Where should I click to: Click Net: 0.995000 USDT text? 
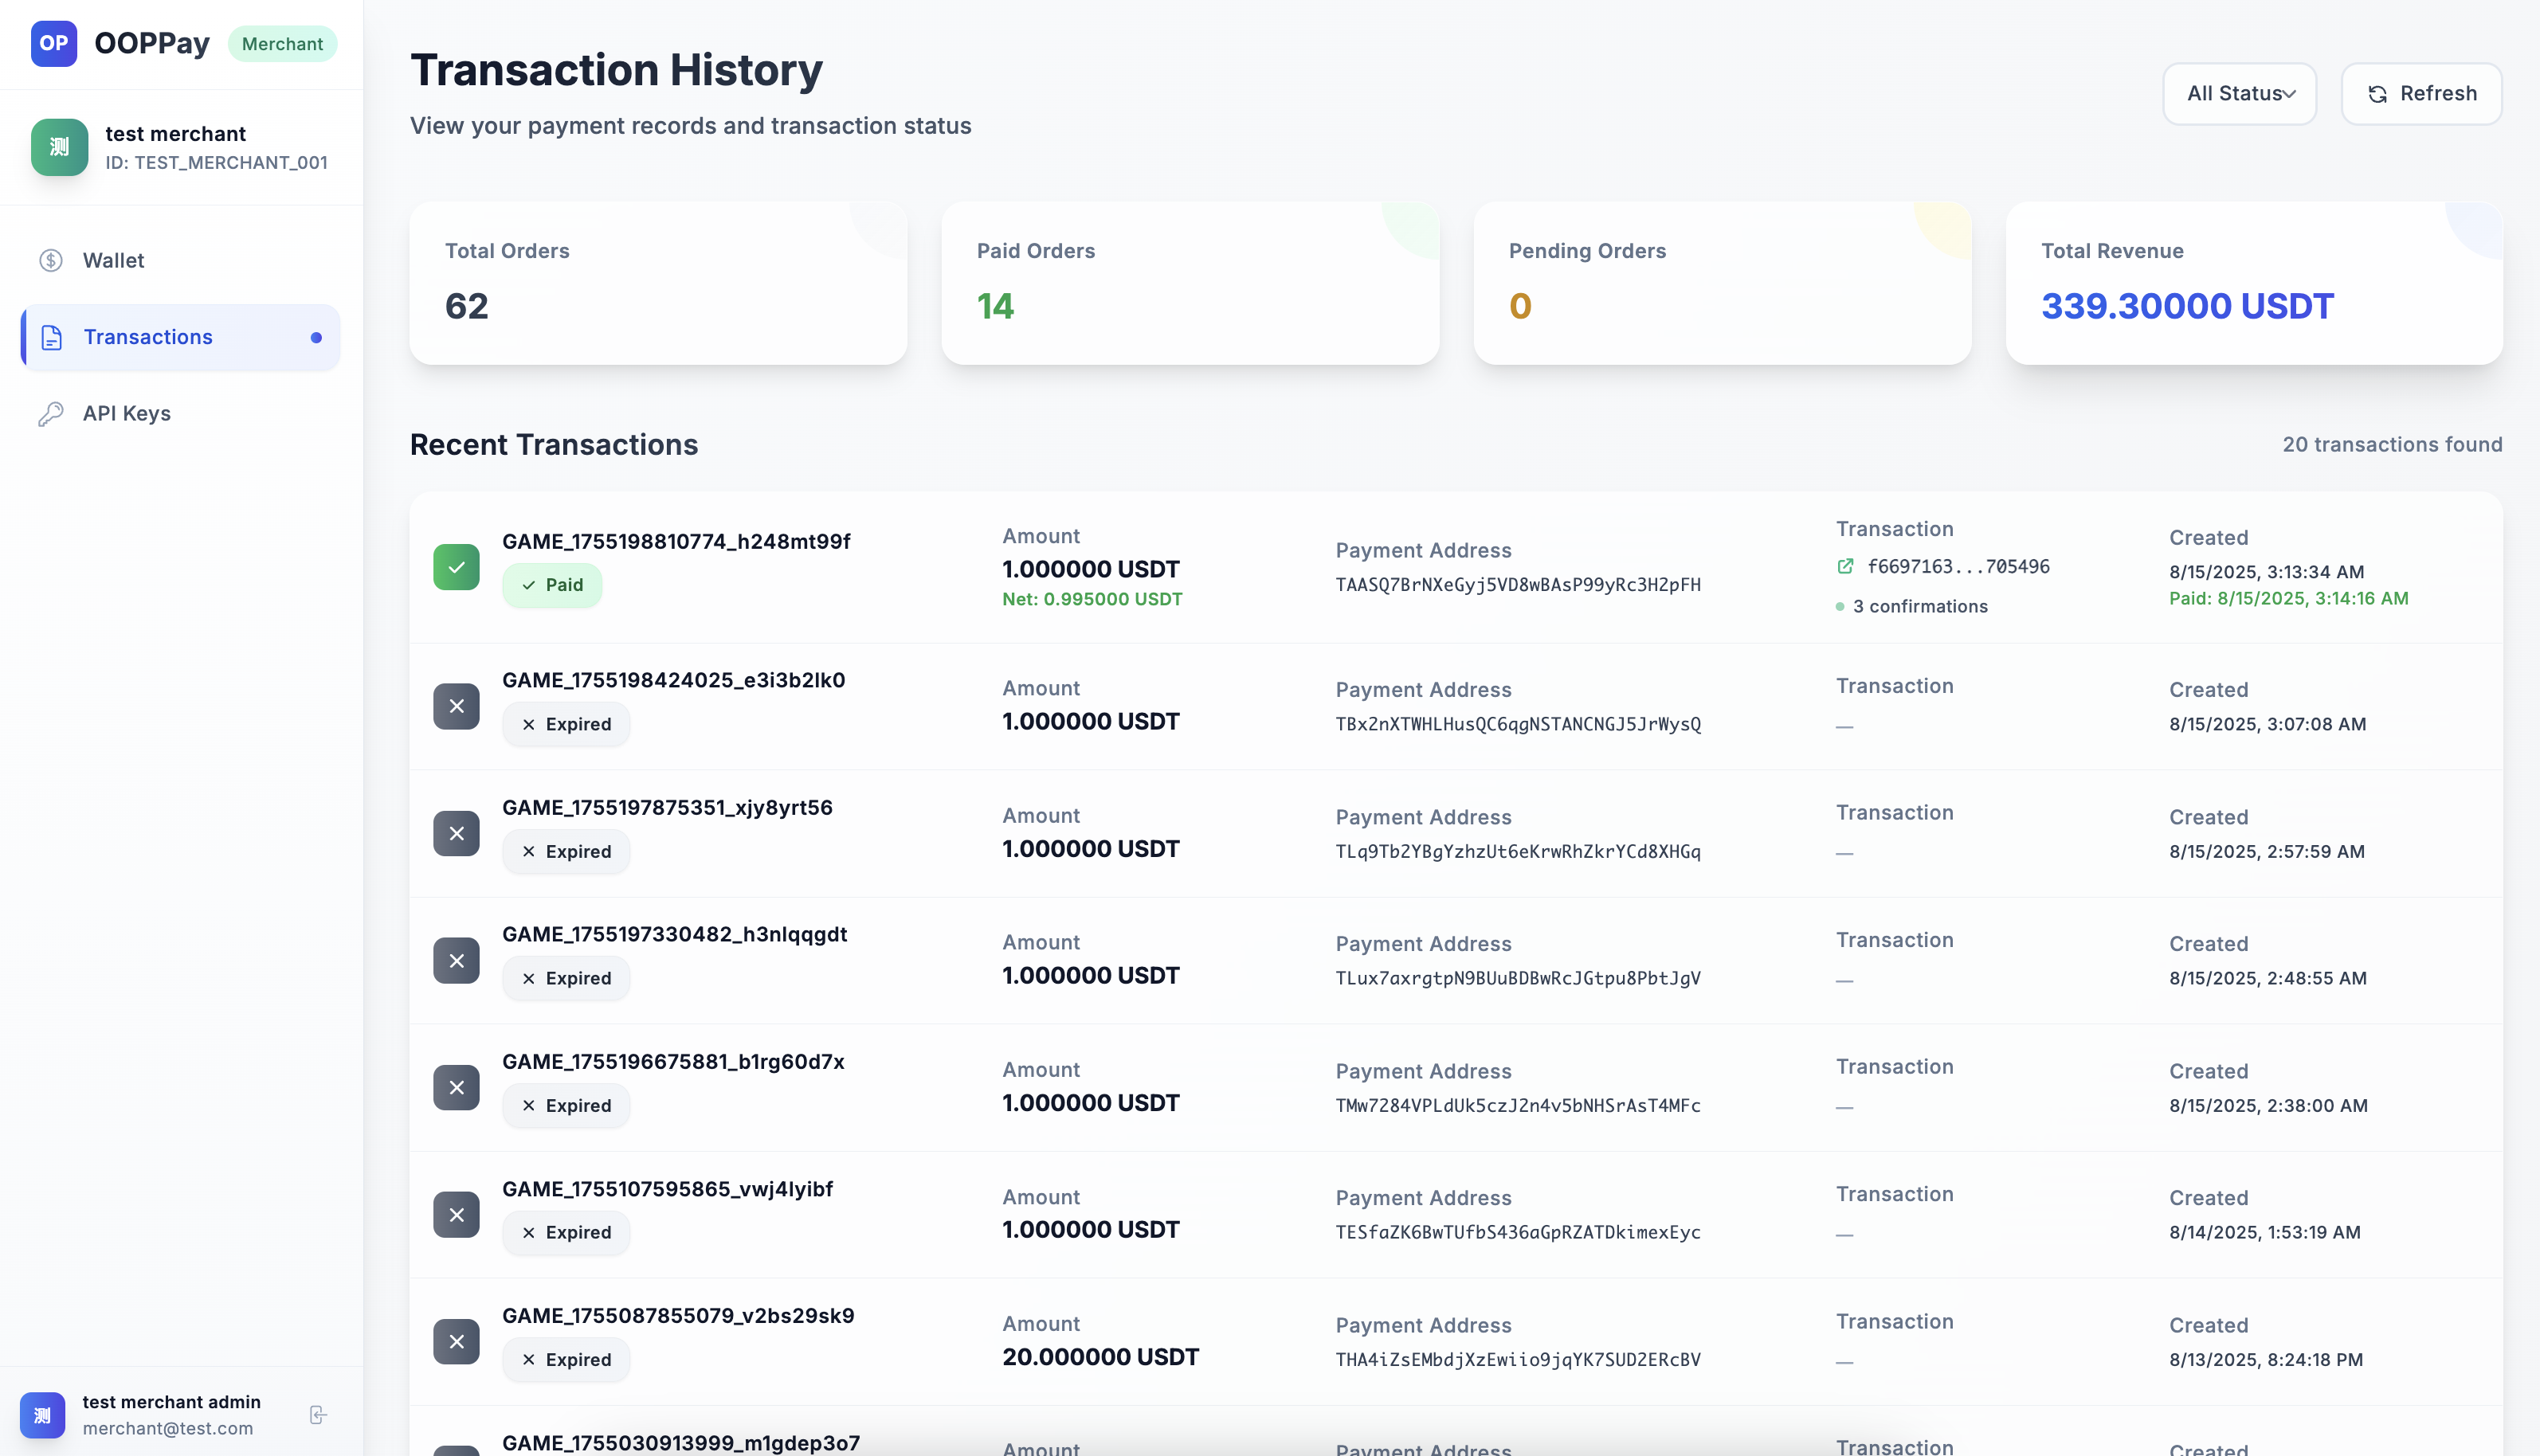[x=1092, y=599]
